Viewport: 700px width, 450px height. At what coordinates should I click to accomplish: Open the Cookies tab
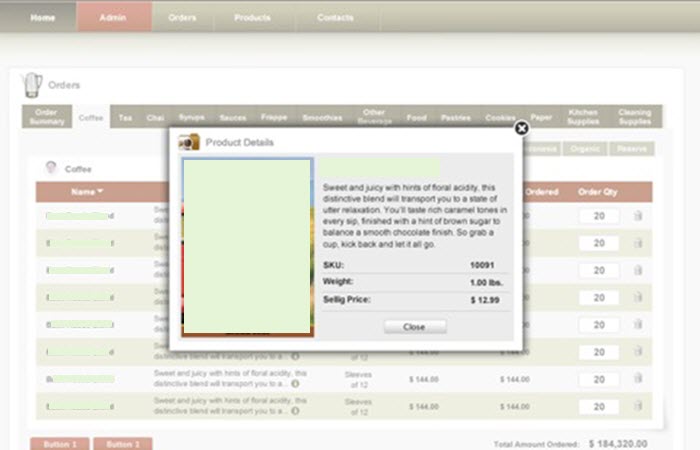click(x=500, y=117)
